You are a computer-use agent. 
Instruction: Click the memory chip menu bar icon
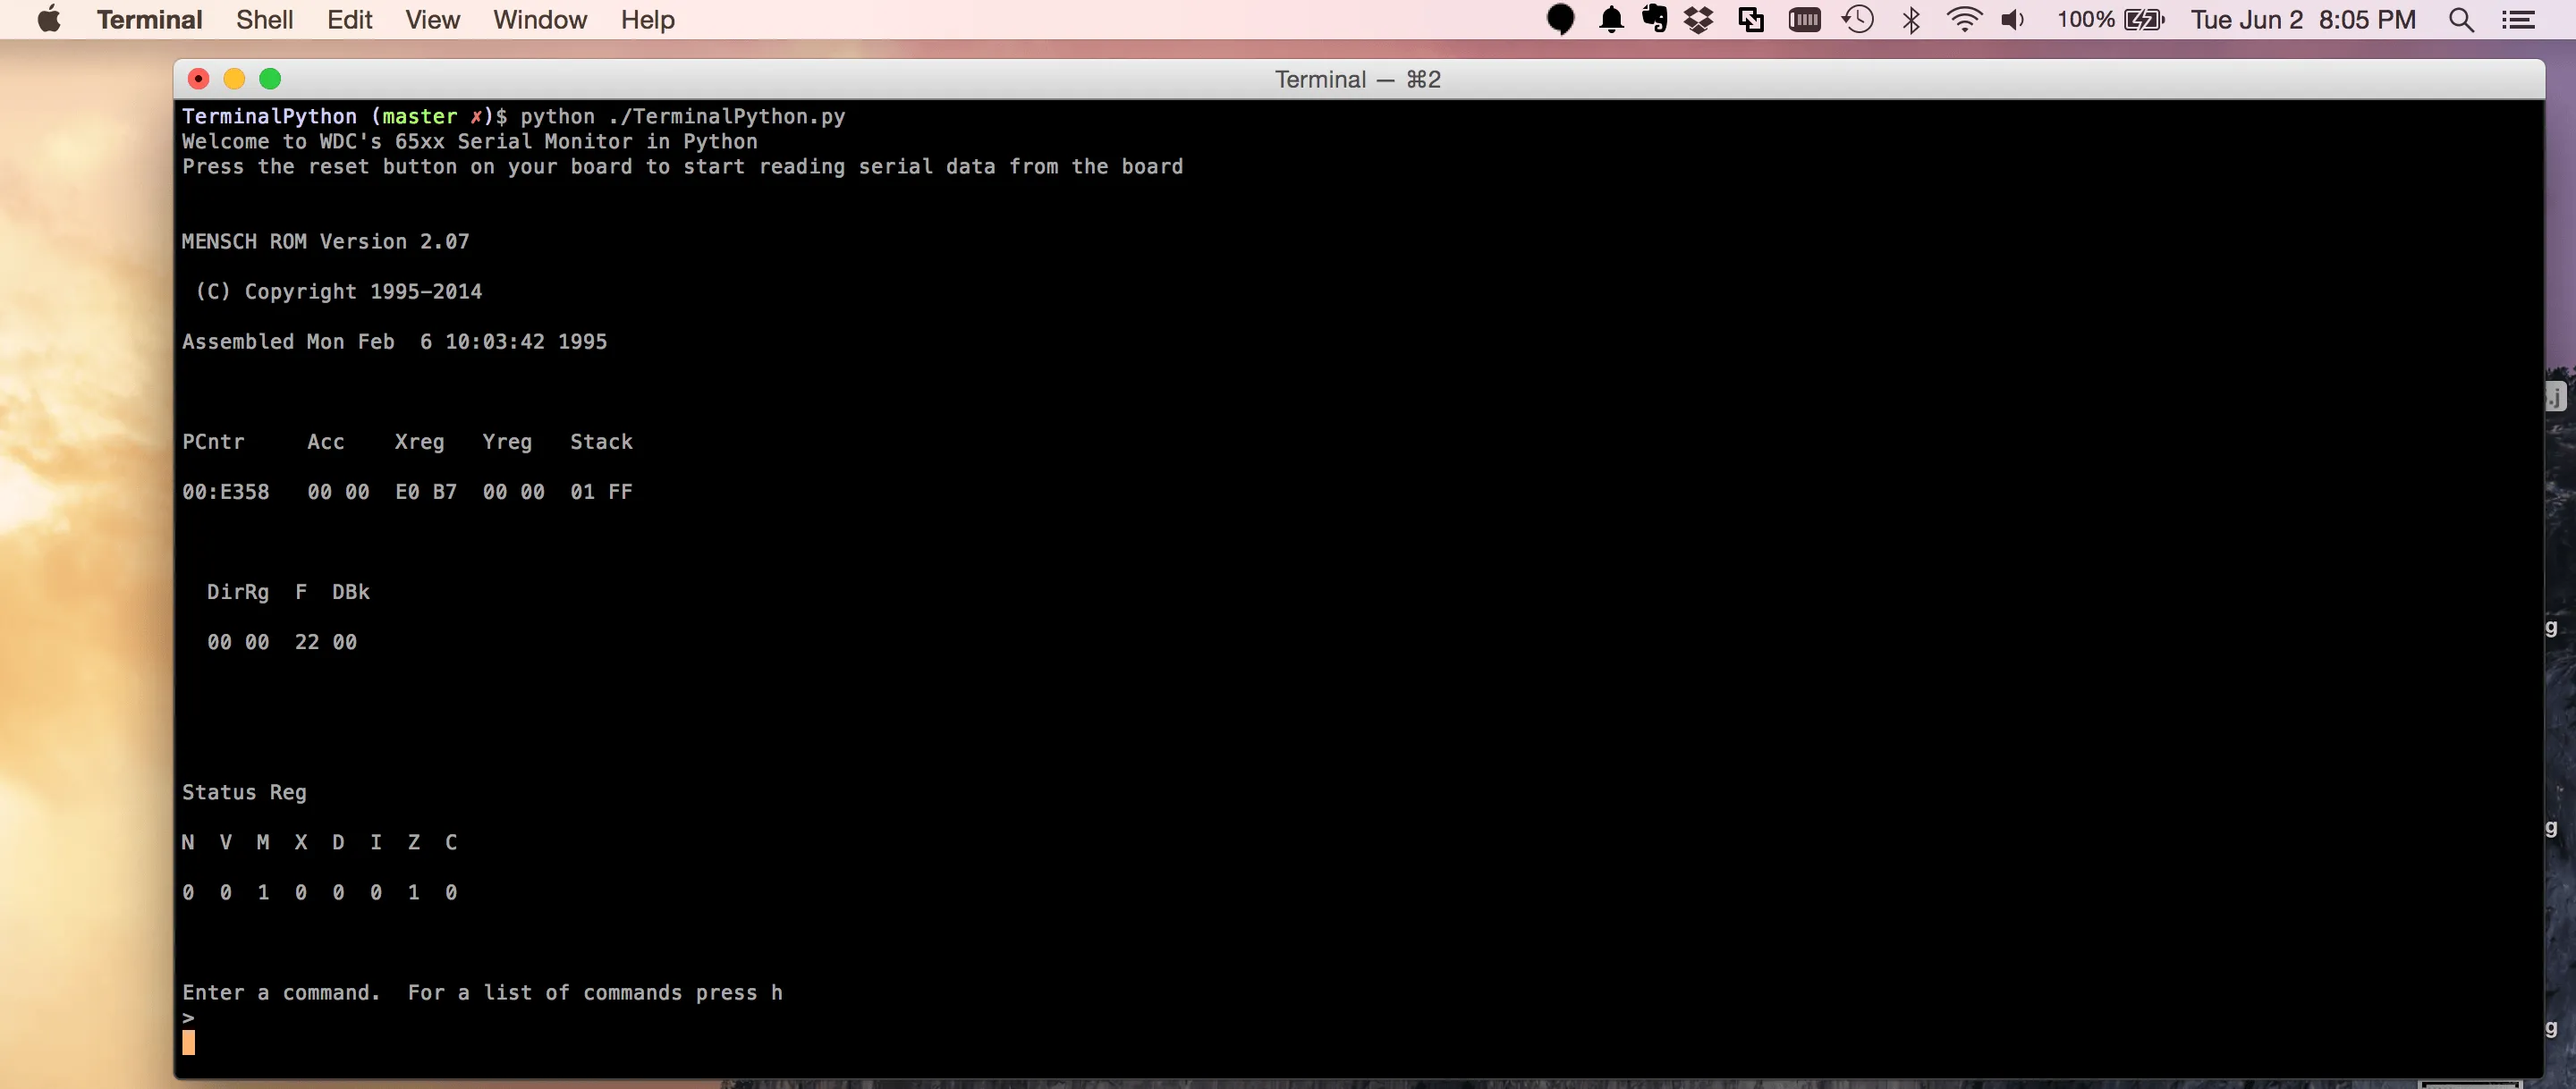1804,20
